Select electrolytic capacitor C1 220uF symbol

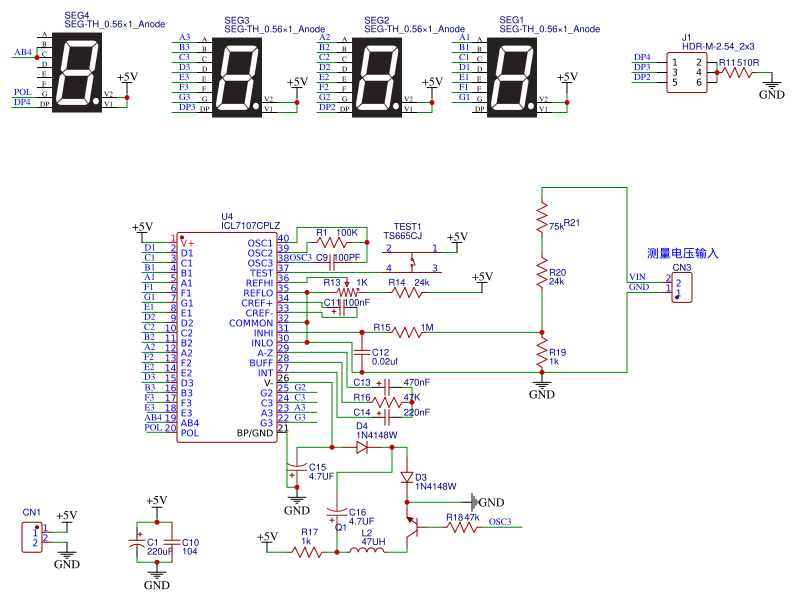137,542
